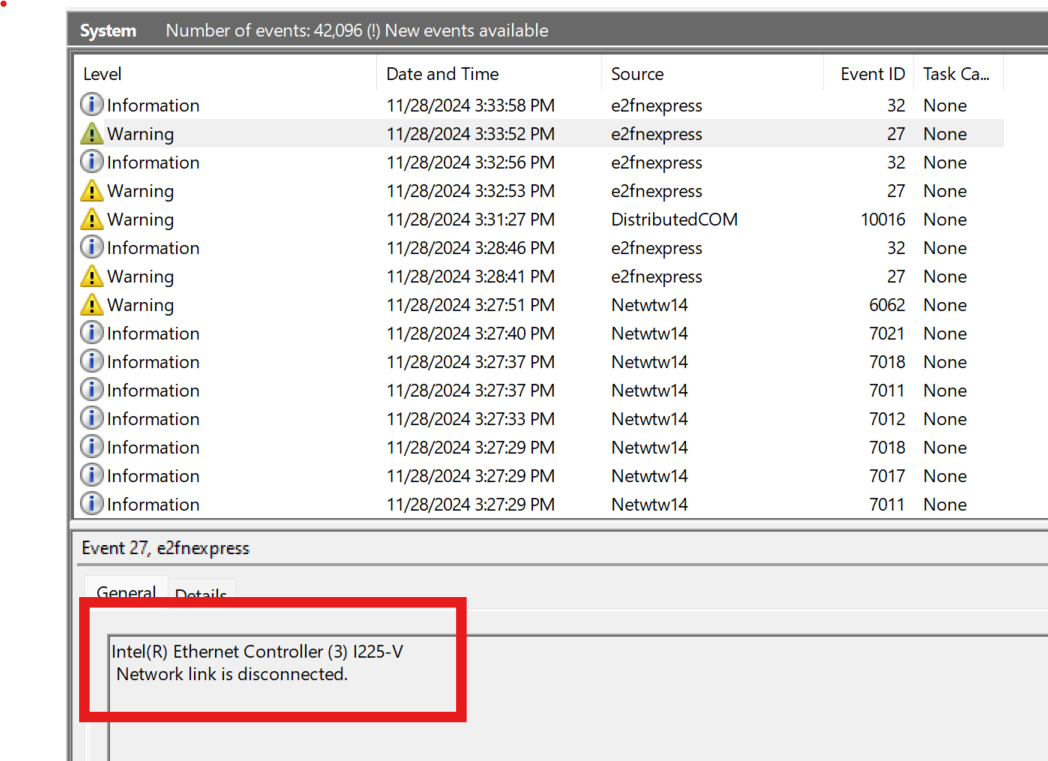Click the Information icon on the 3:32:56 PM e2fnexpress event
1048x761 pixels.
pyautogui.click(x=91, y=162)
